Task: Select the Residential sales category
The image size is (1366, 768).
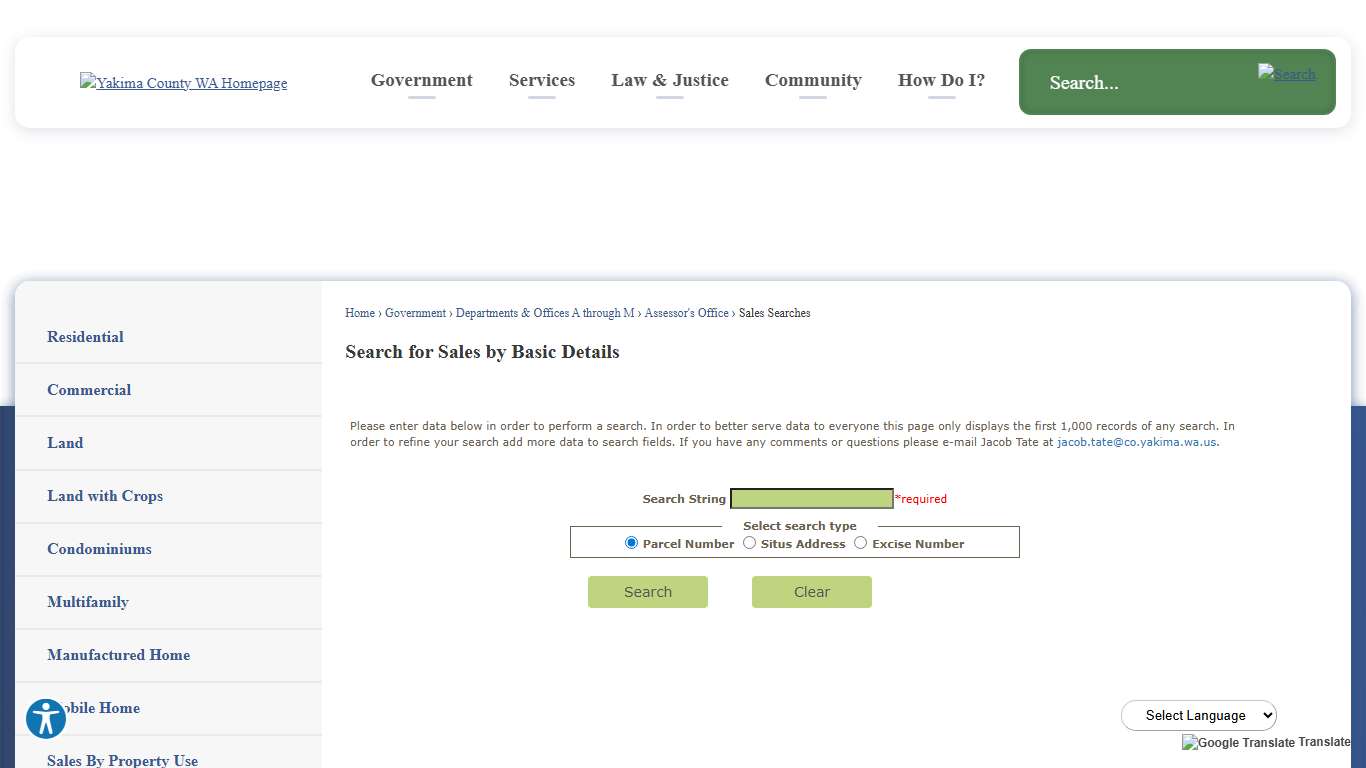Action: click(85, 337)
